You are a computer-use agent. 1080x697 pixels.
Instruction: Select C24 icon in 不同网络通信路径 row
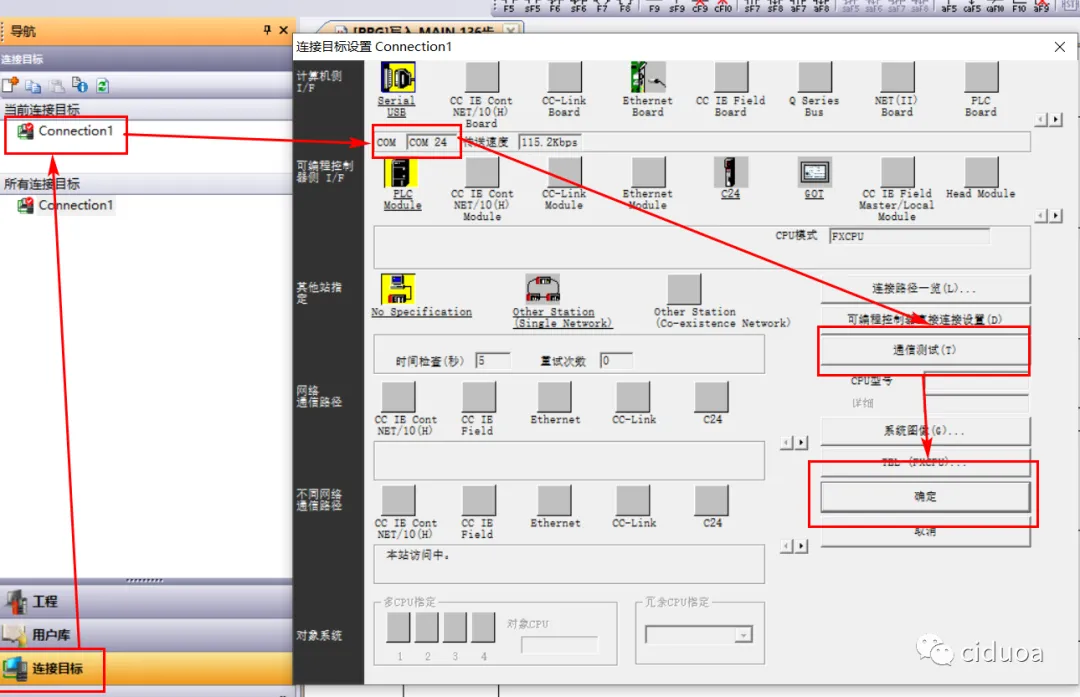712,500
